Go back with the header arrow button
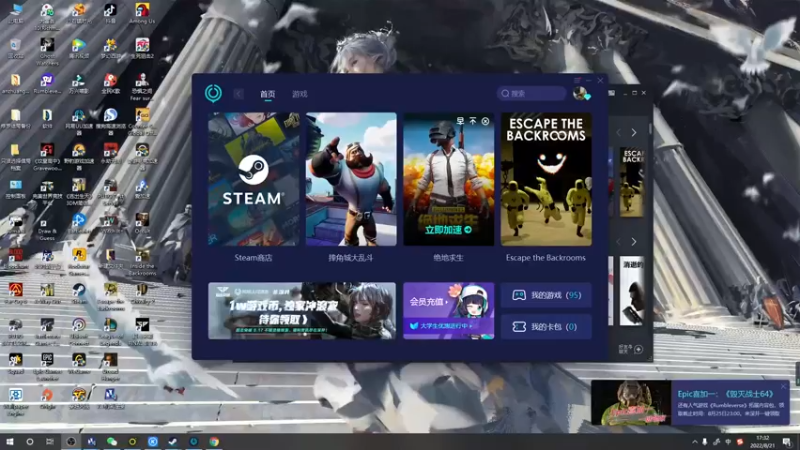Screen dimensions: 800x450 [x=239, y=94]
